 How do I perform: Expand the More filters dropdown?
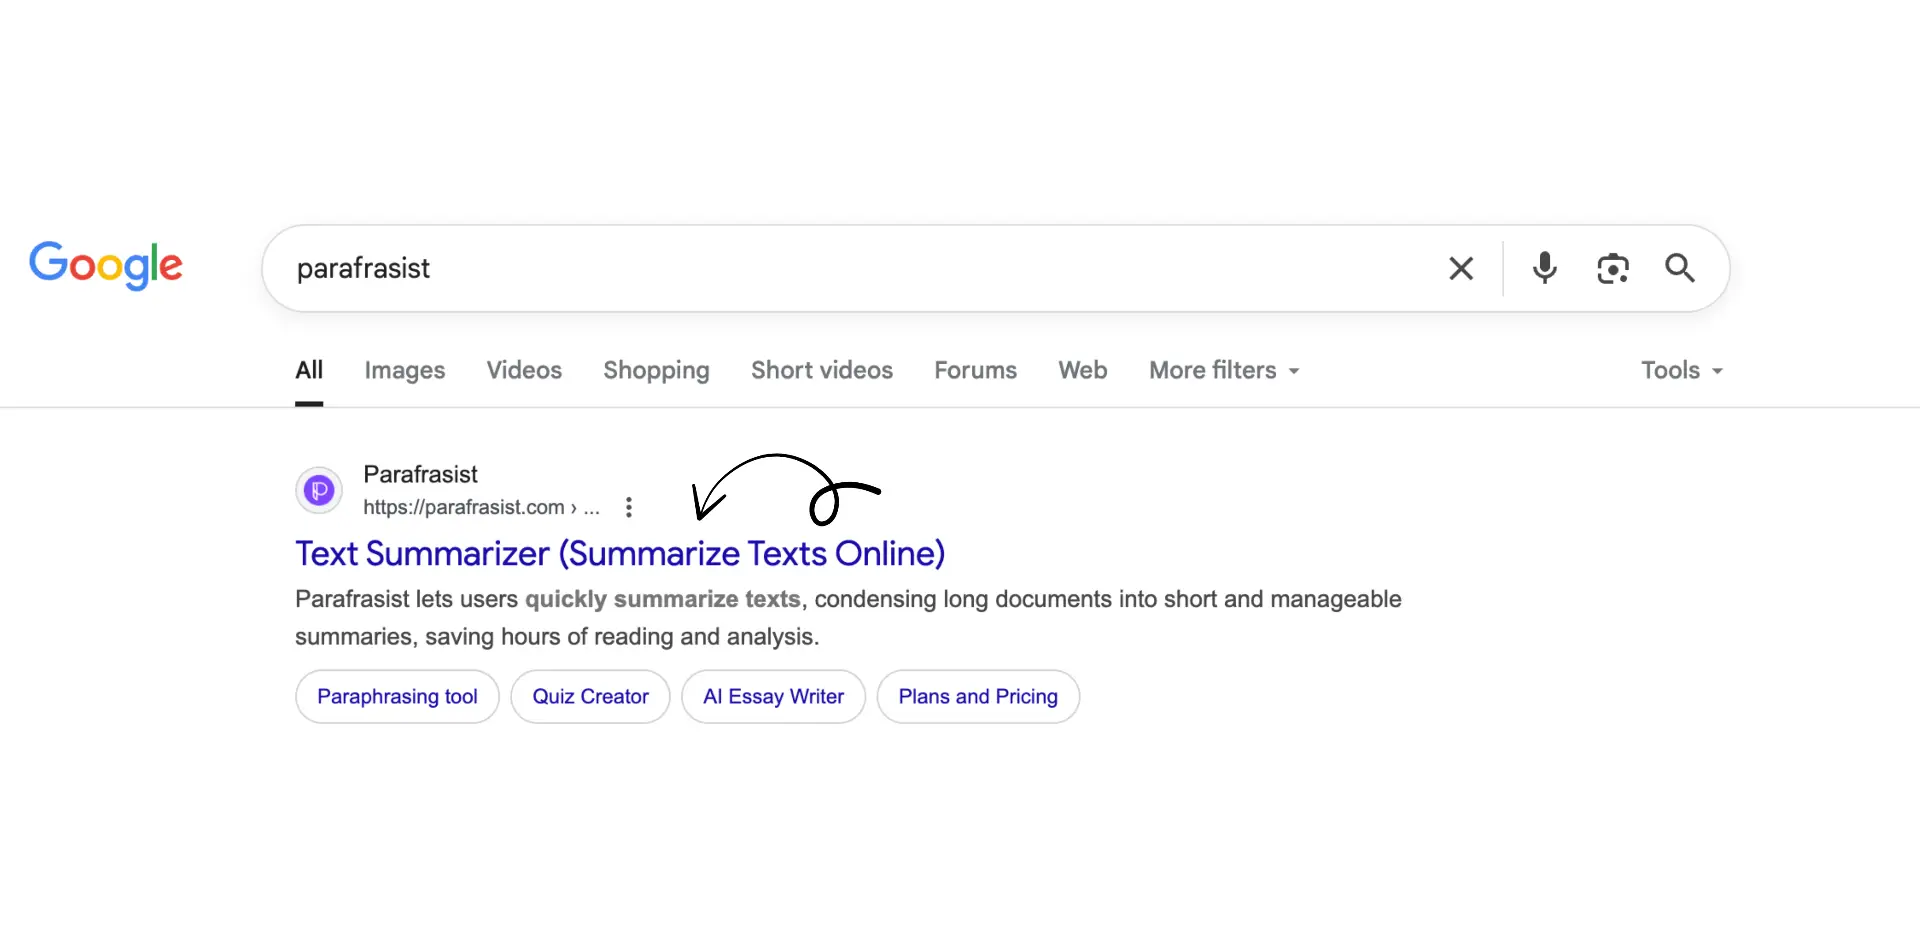pyautogui.click(x=1223, y=370)
